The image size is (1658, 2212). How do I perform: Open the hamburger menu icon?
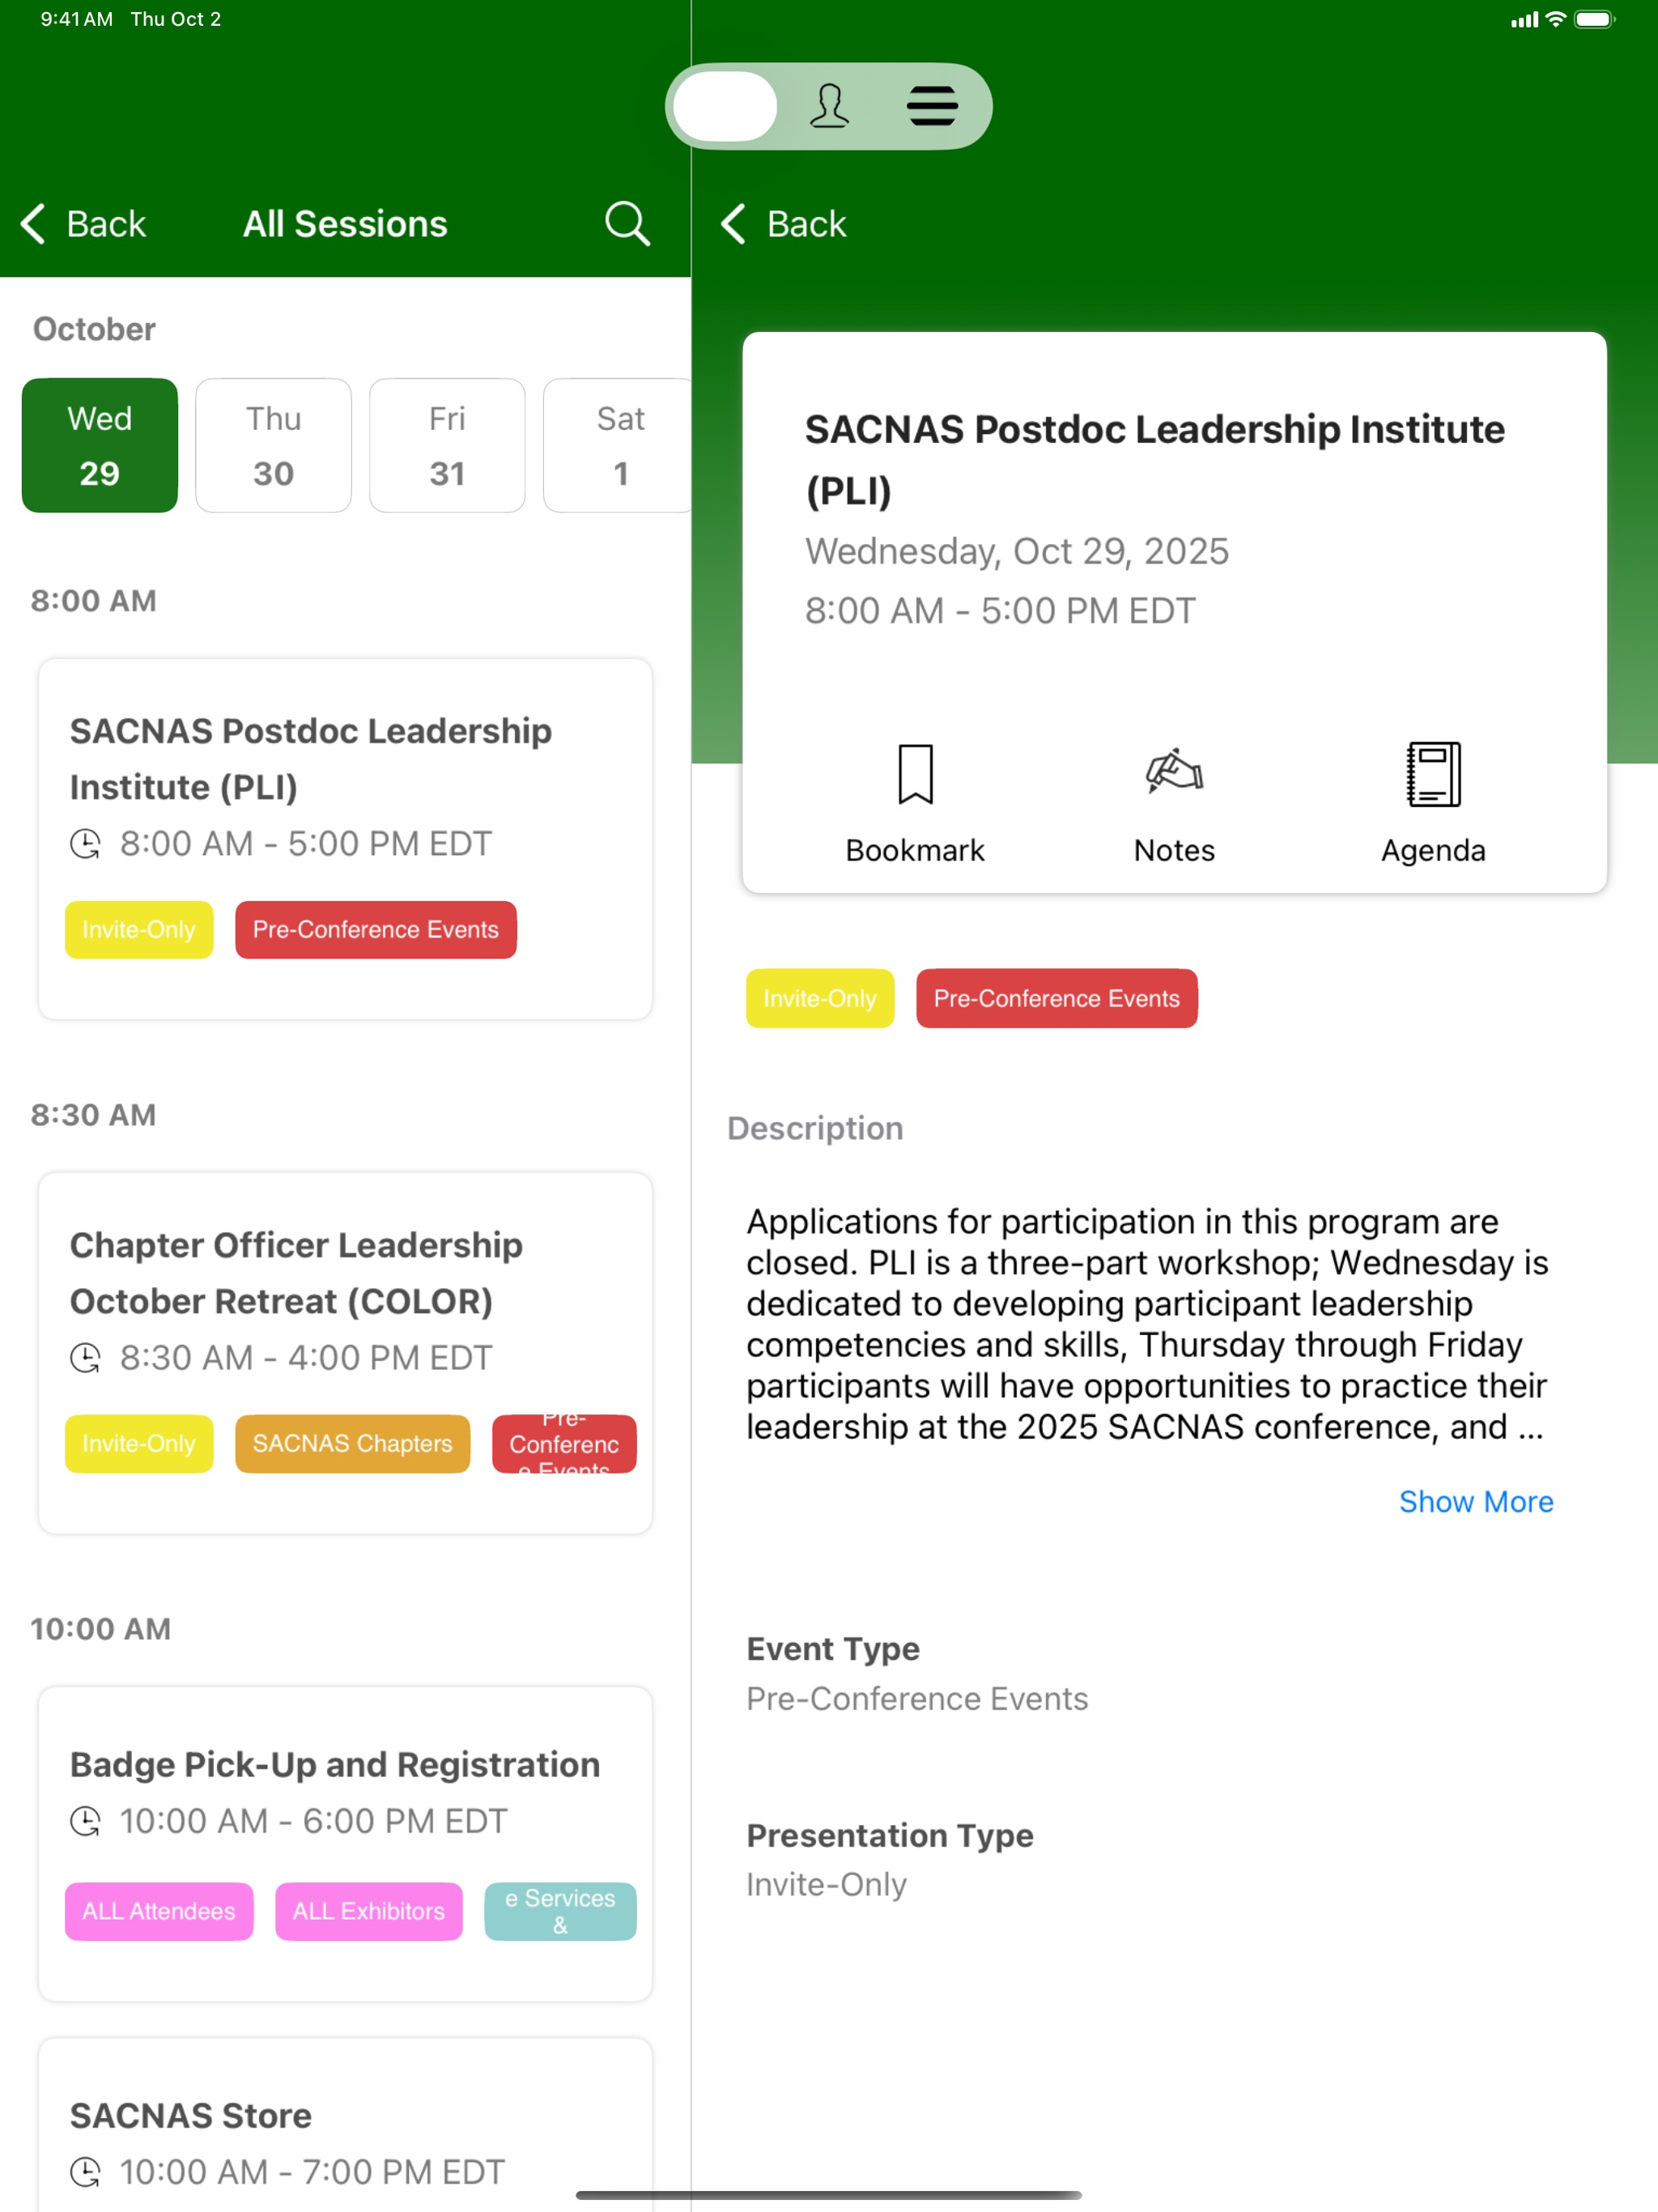(932, 106)
